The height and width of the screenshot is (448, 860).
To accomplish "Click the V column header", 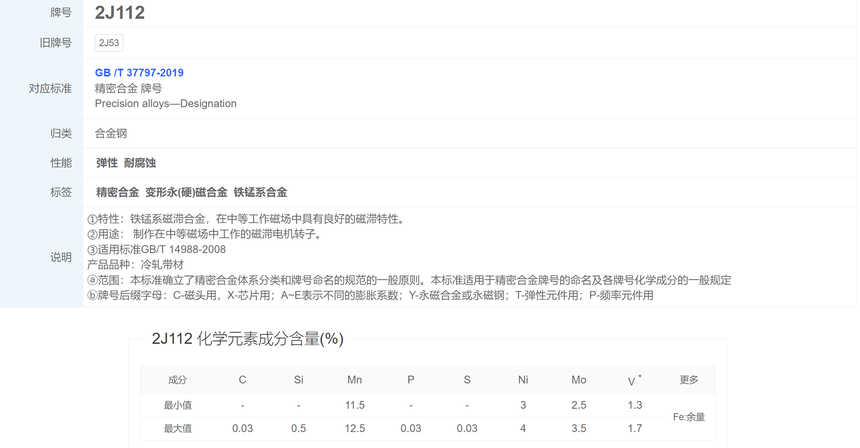I will (x=635, y=381).
